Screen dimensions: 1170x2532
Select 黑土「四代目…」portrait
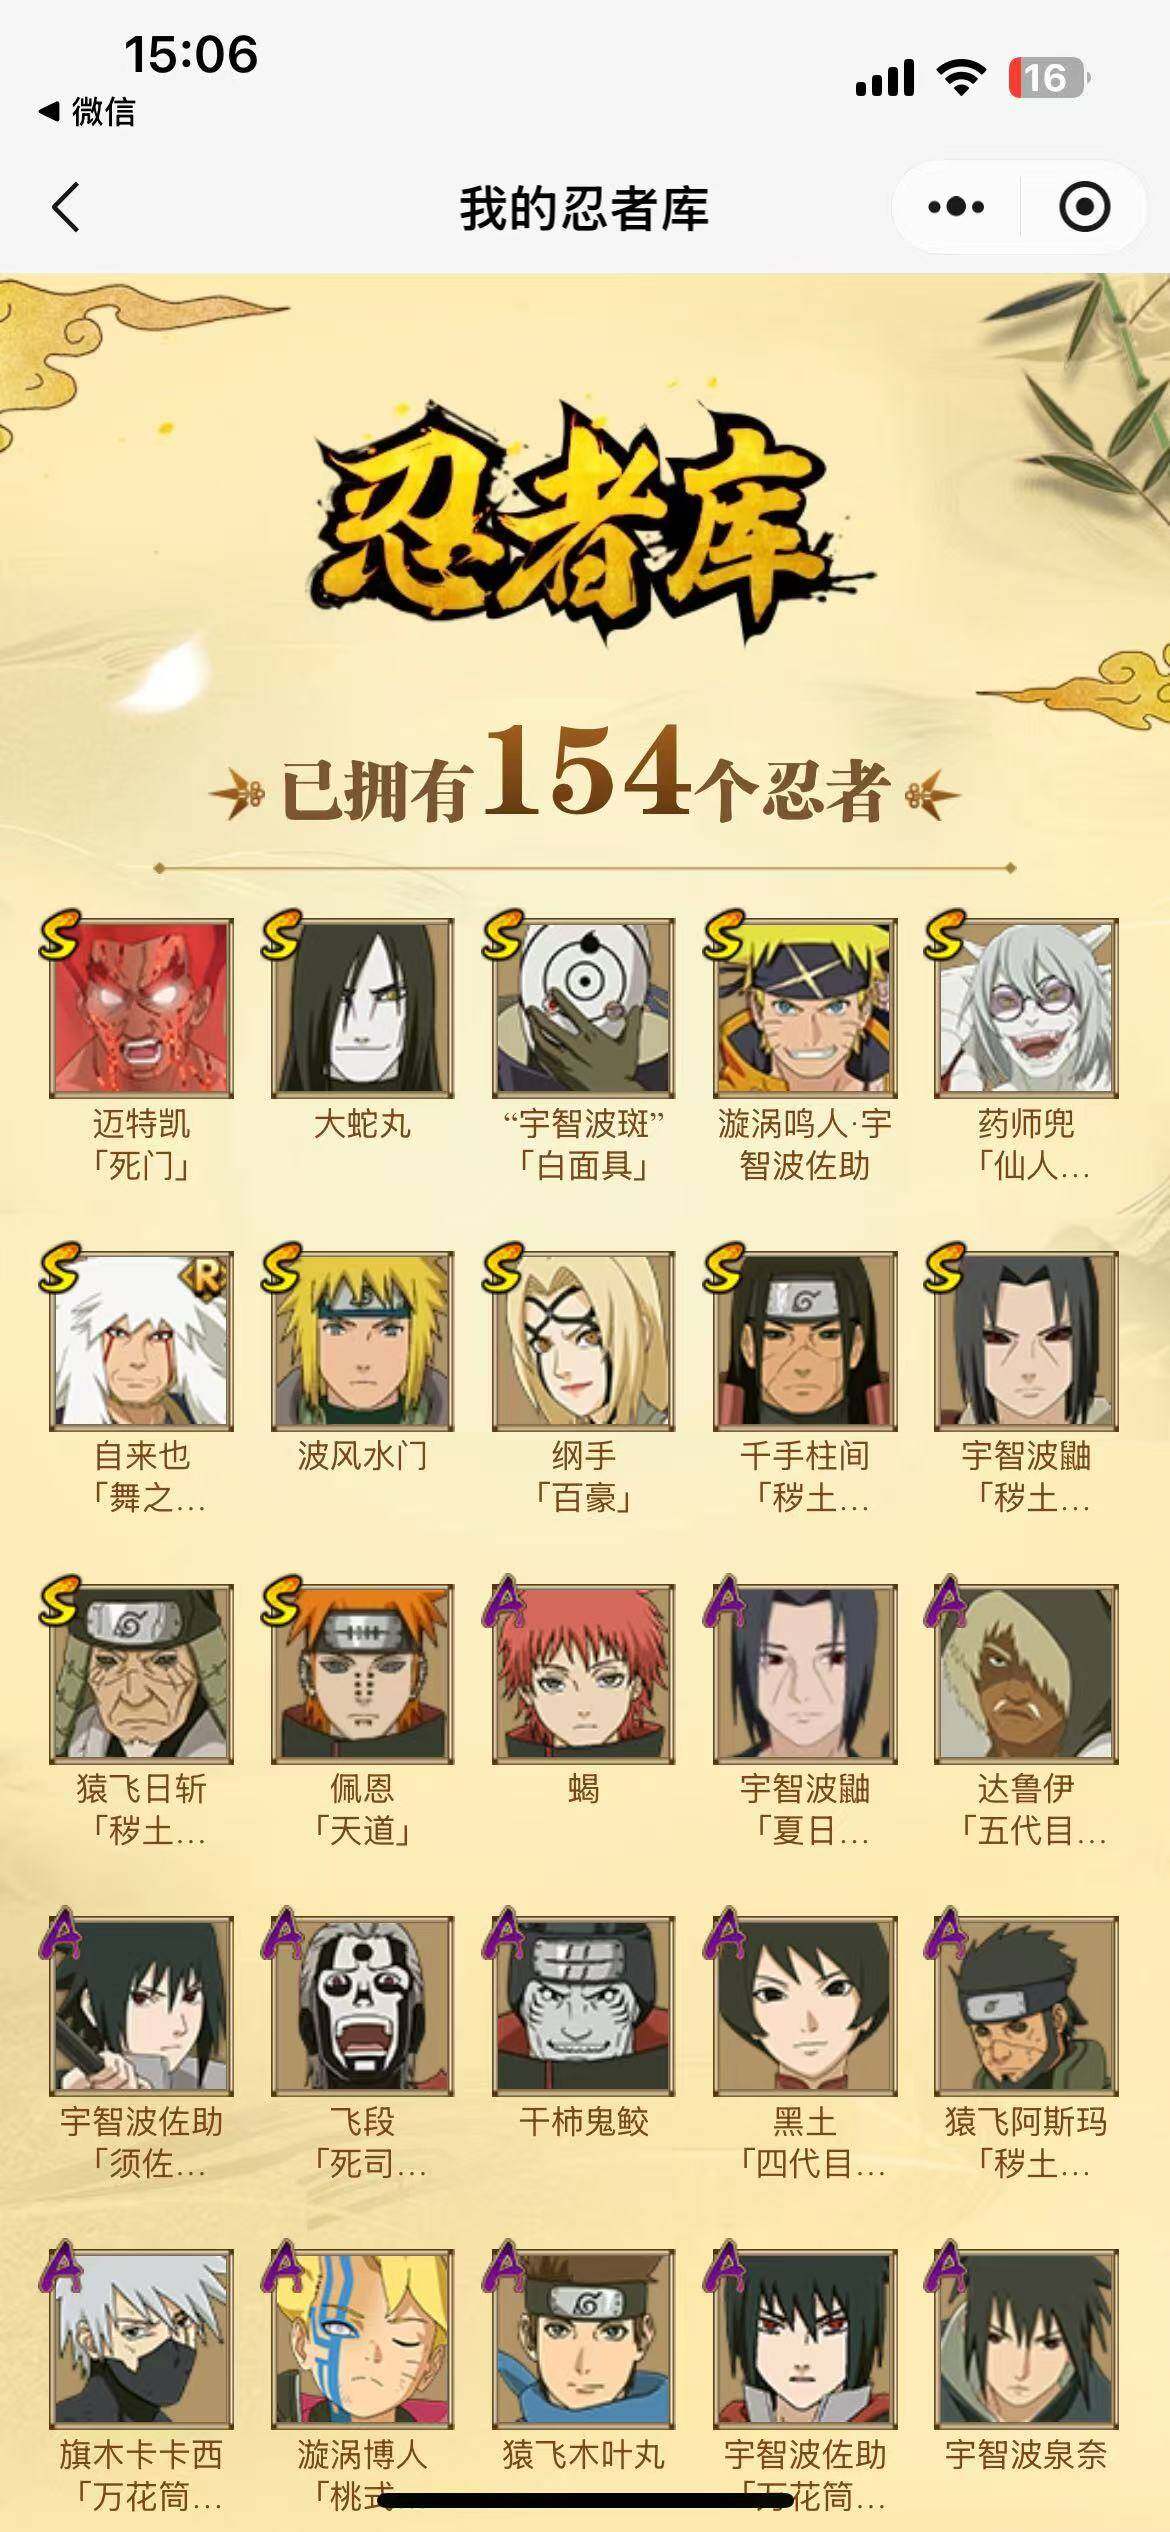pyautogui.click(x=804, y=2007)
